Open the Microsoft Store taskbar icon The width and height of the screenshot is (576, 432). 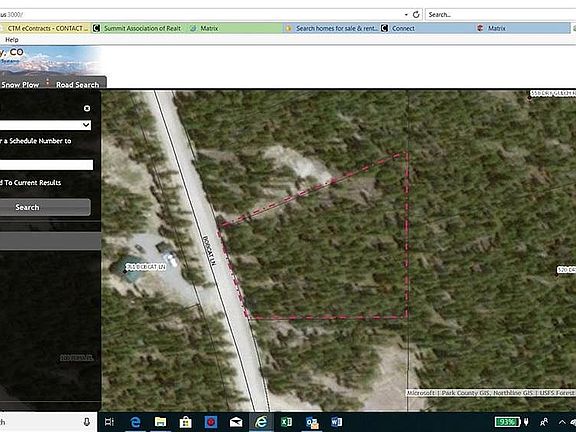tap(186, 422)
